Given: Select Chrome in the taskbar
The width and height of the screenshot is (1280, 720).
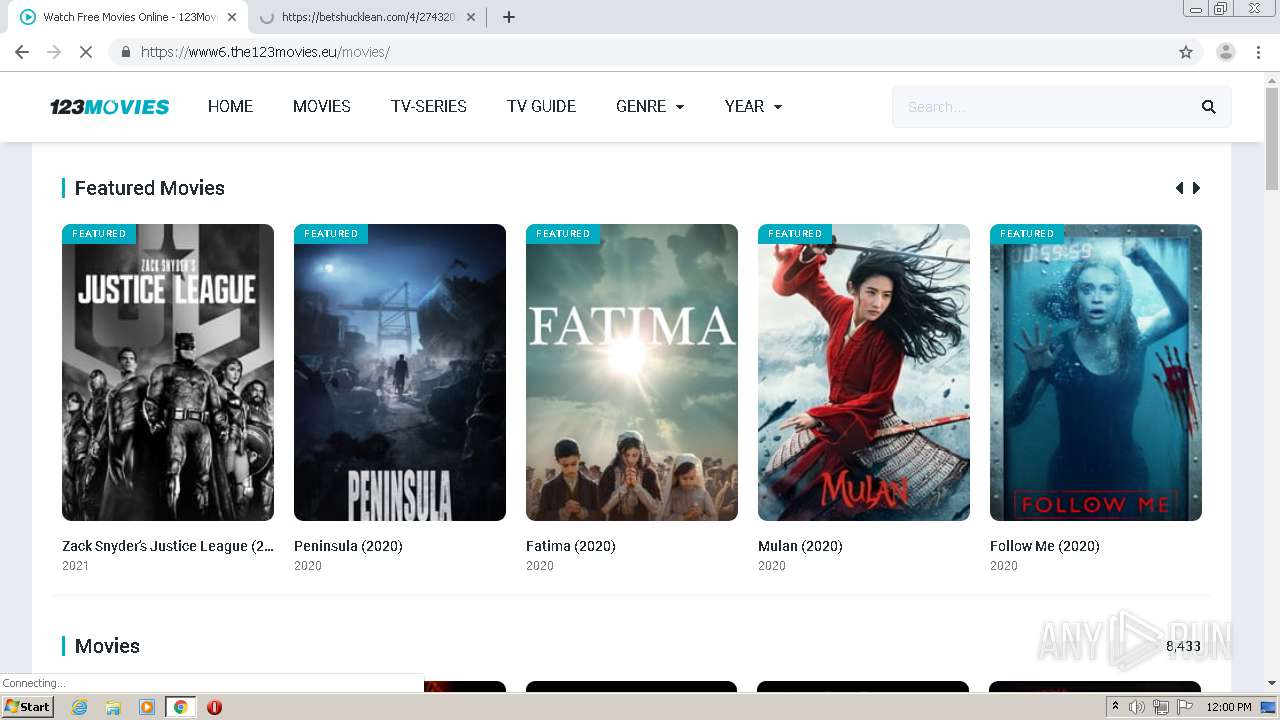Looking at the screenshot, I should pyautogui.click(x=180, y=707).
